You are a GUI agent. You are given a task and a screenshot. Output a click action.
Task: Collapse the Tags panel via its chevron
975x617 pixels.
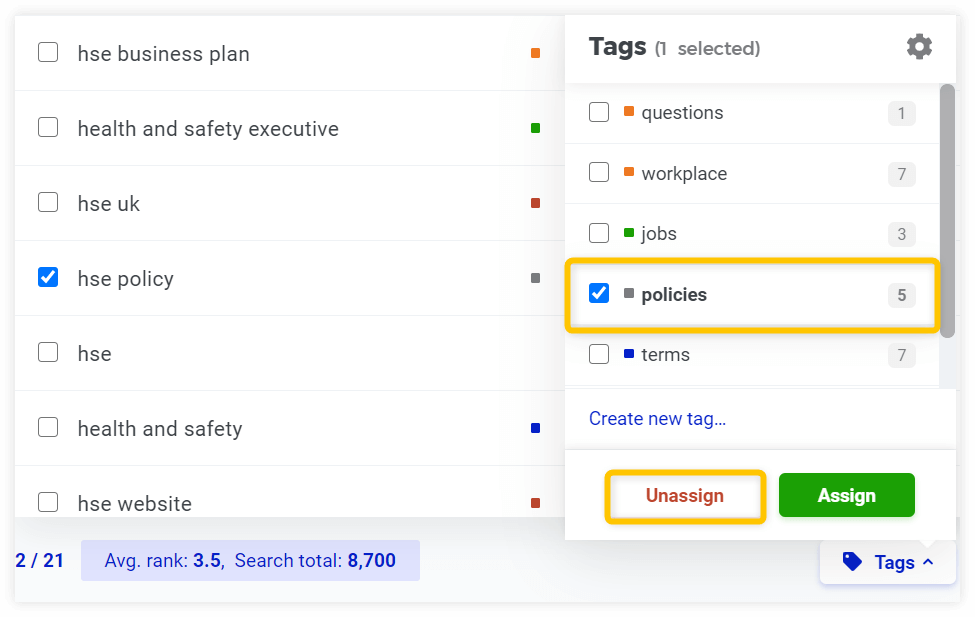[930, 561]
